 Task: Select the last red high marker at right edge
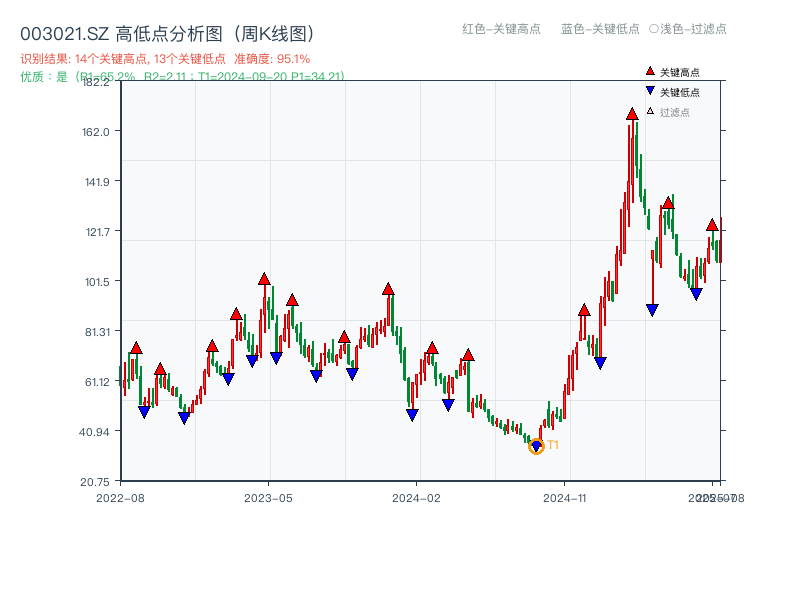712,225
